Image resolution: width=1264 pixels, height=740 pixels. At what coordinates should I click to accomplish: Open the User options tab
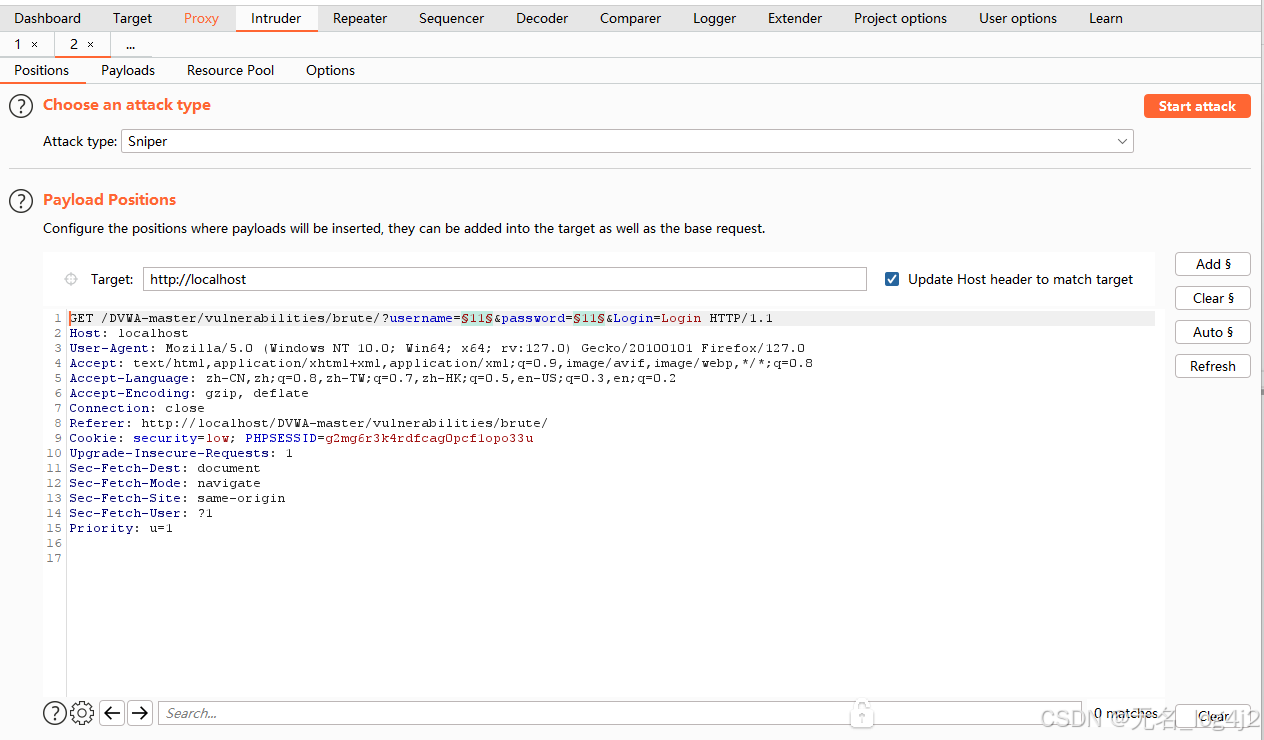click(1018, 18)
